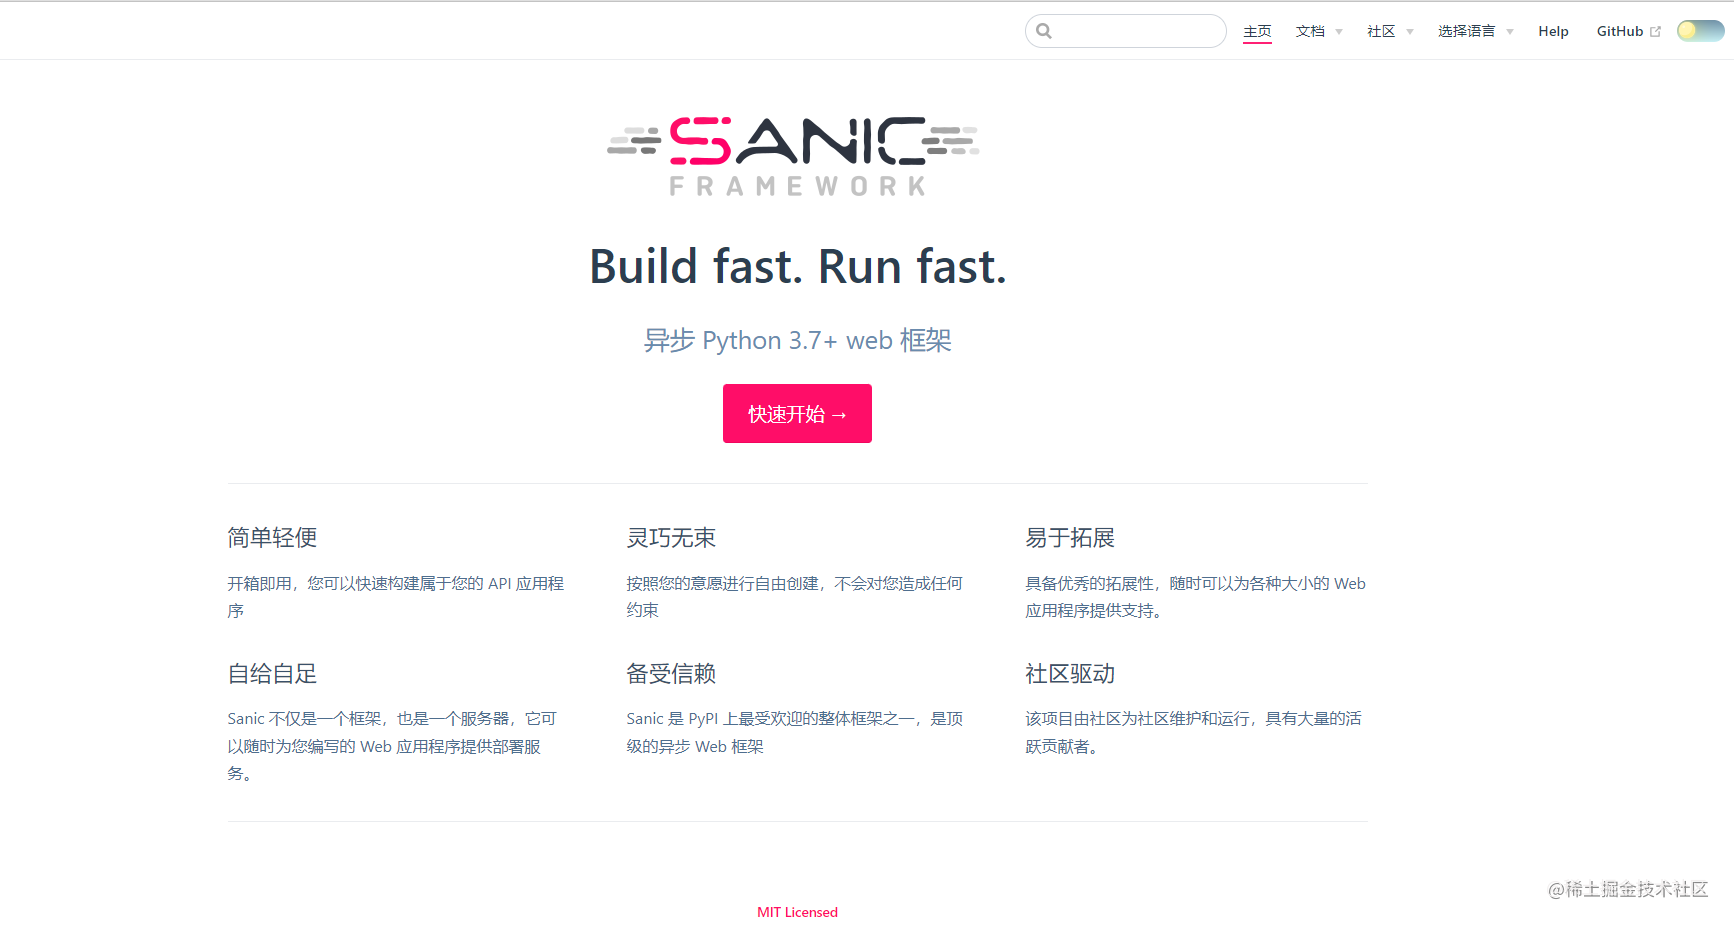The height and width of the screenshot is (925, 1734).
Task: Click inside the search input field
Action: tap(1126, 31)
